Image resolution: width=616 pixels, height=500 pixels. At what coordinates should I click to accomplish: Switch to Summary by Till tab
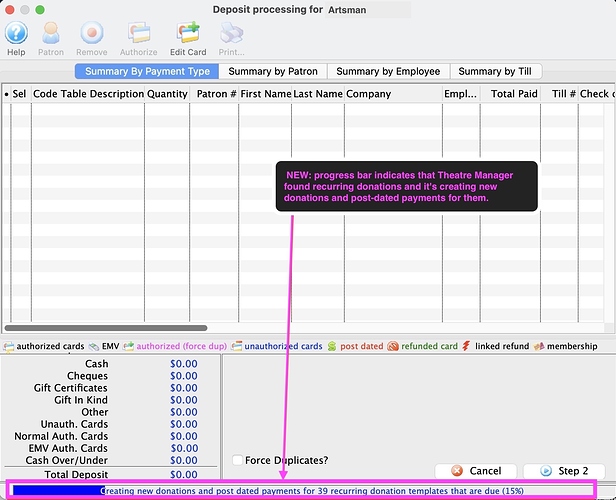(x=495, y=71)
